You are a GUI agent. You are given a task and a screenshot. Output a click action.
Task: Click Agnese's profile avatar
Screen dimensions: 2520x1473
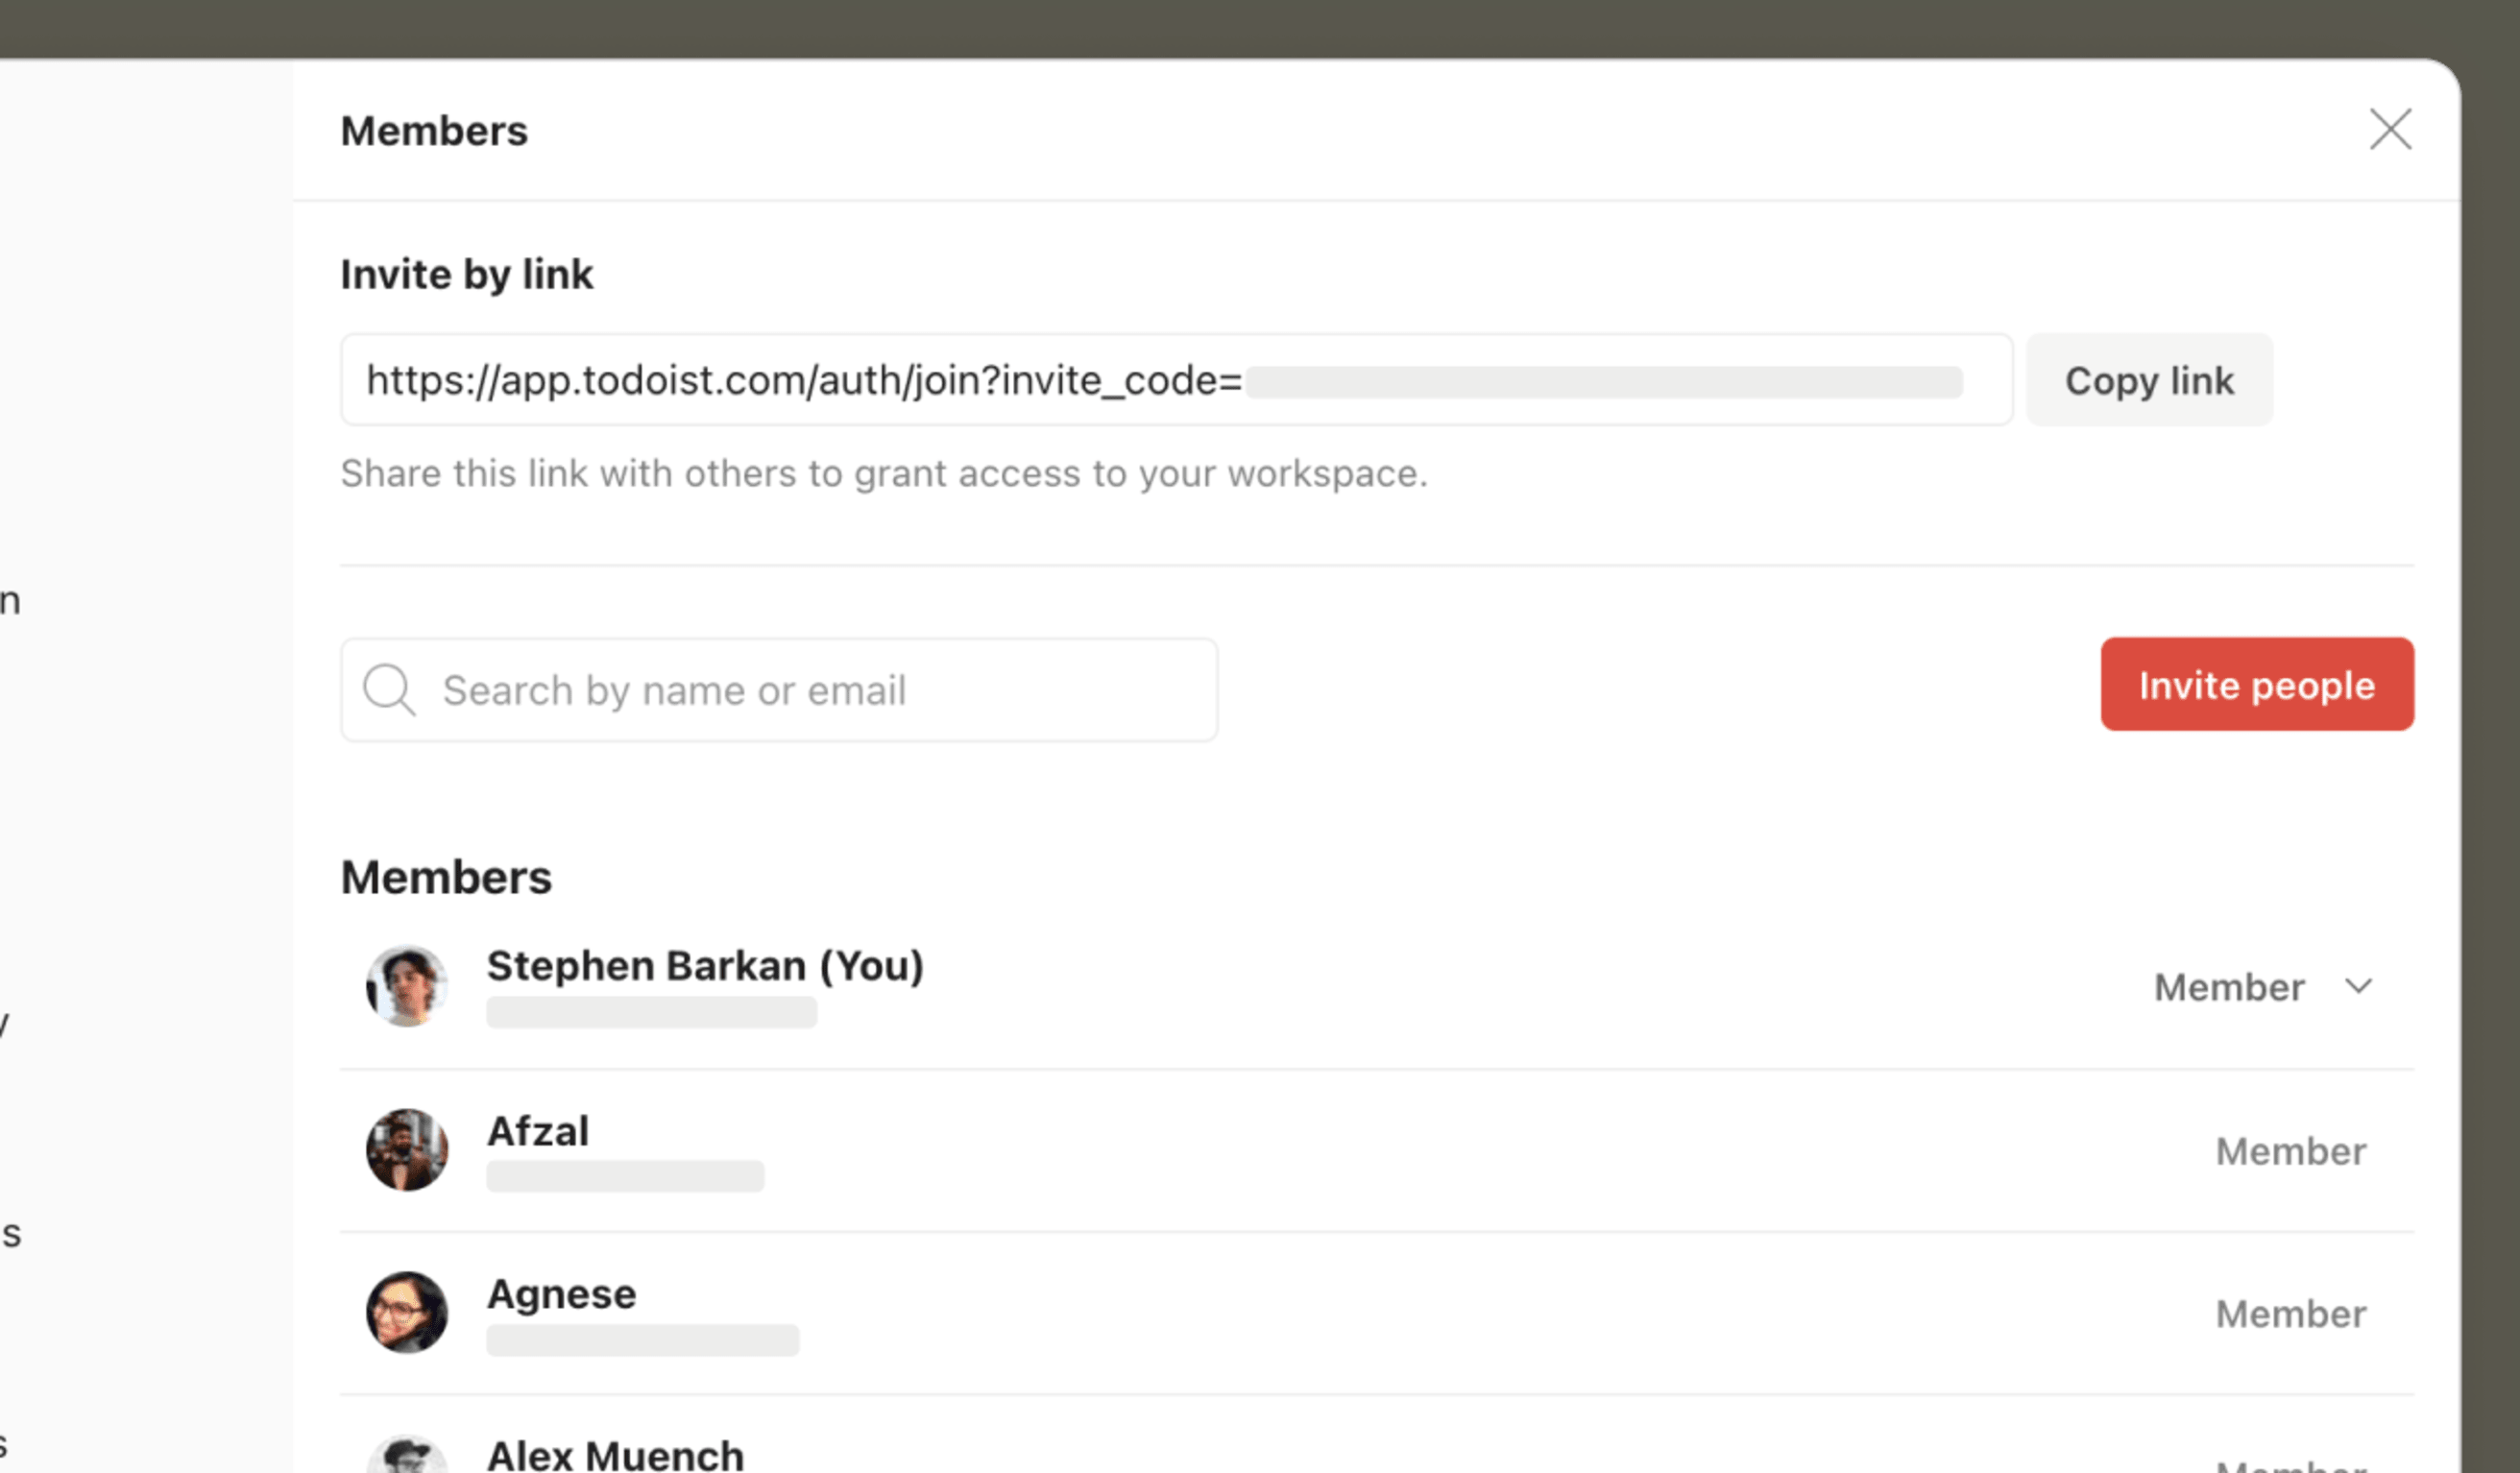[406, 1312]
